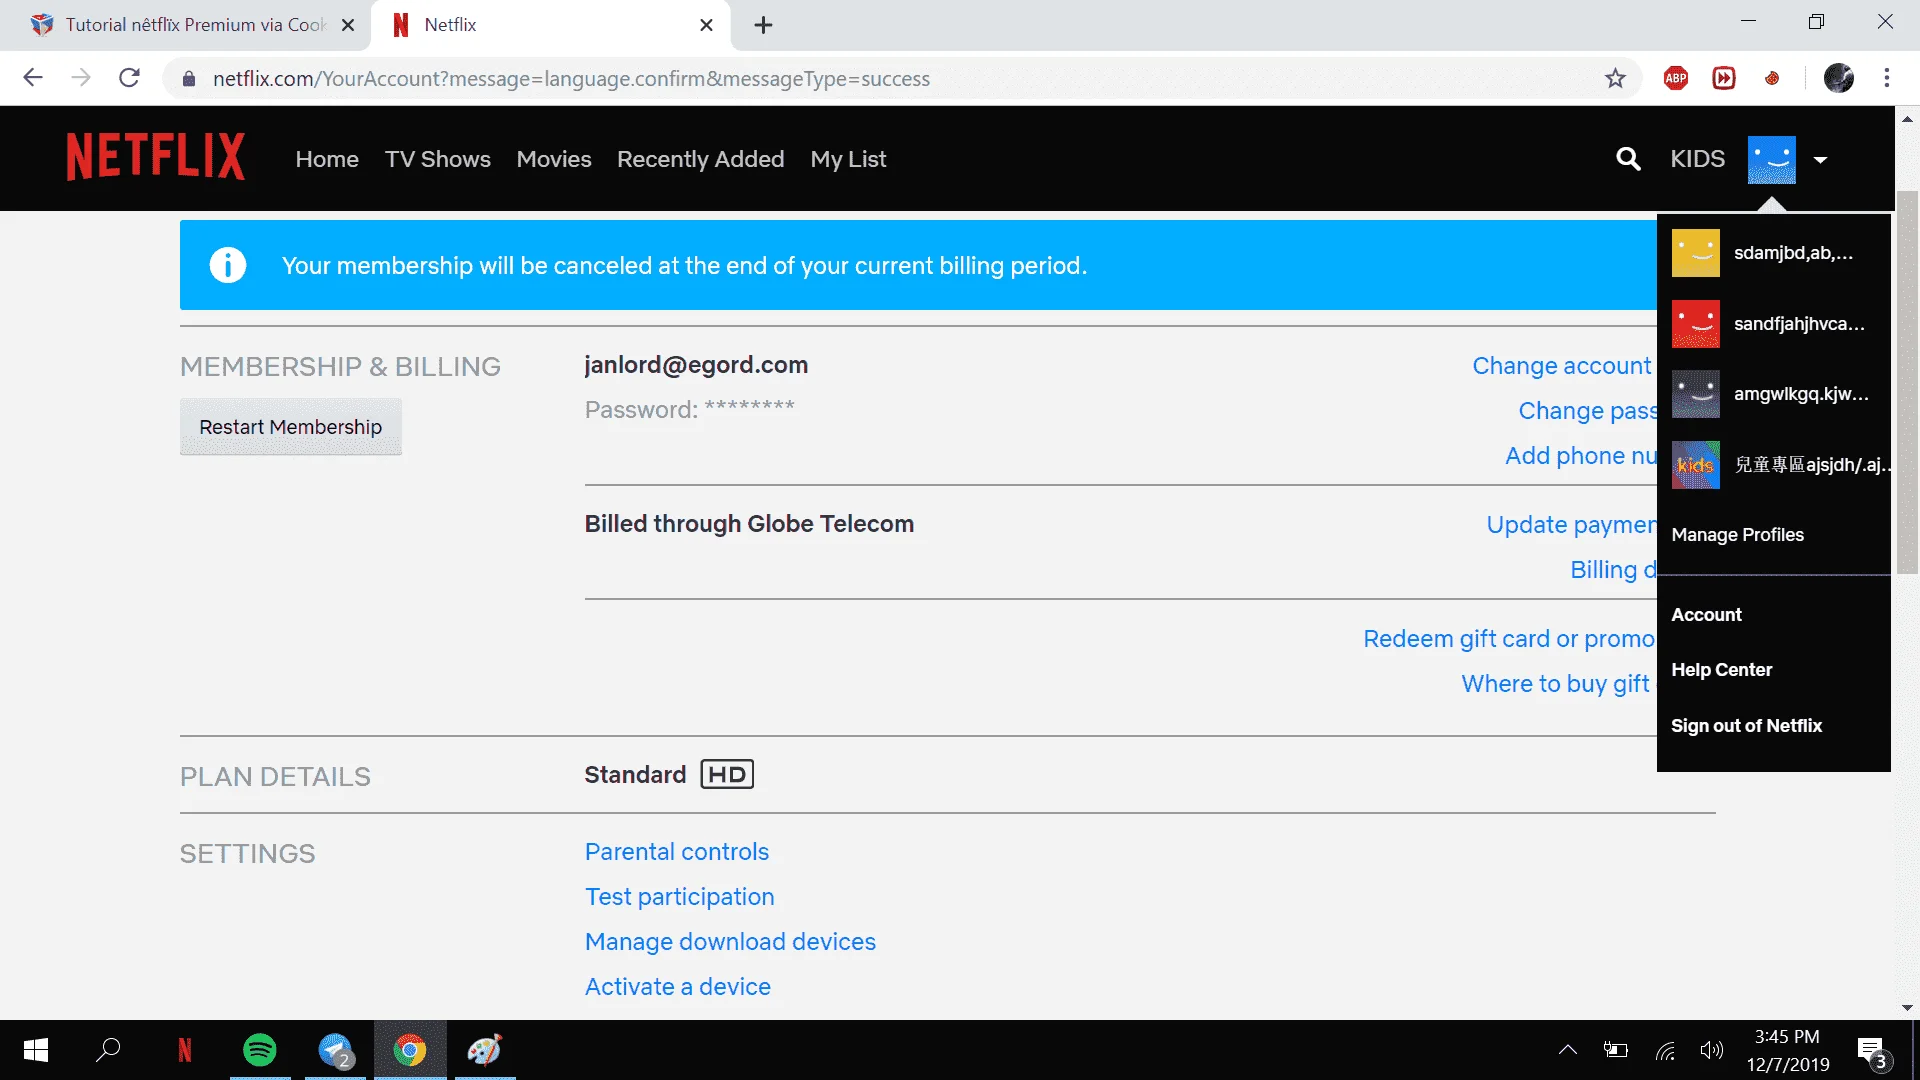Close the Tutorial nêtflix Premium tab
The width and height of the screenshot is (1920, 1080).
point(348,25)
